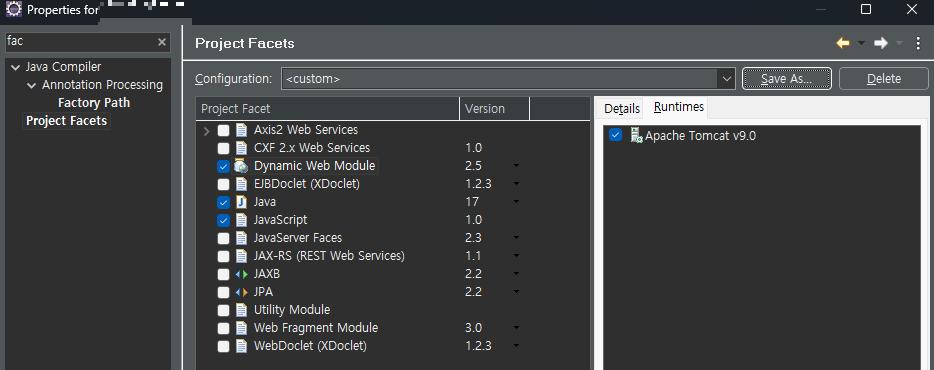Screen dimensions: 934x370
Task: Enable the CXF 2.x Web Services checkbox
Action: 223,148
